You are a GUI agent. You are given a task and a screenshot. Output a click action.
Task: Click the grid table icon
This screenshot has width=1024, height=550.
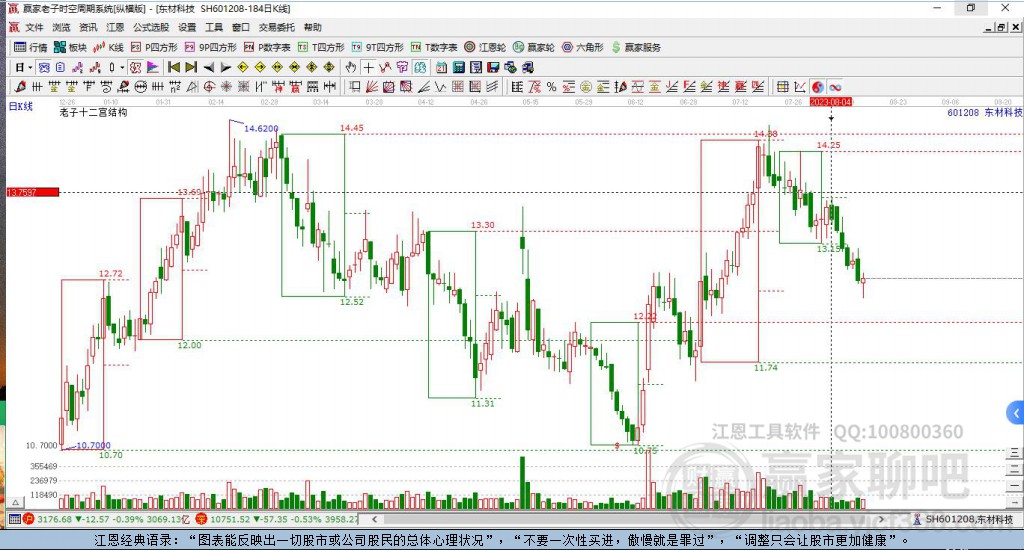point(782,87)
